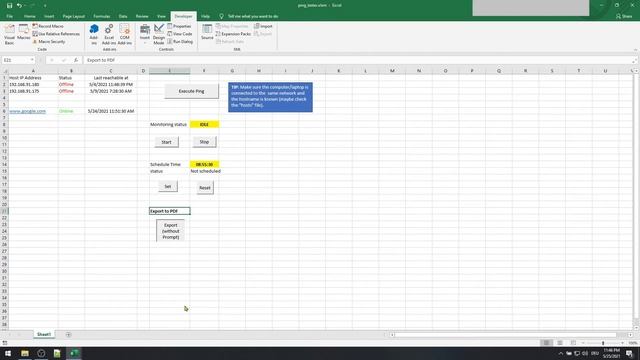The width and height of the screenshot is (640, 360).
Task: Add a new sheet with plus icon
Action: (68, 335)
